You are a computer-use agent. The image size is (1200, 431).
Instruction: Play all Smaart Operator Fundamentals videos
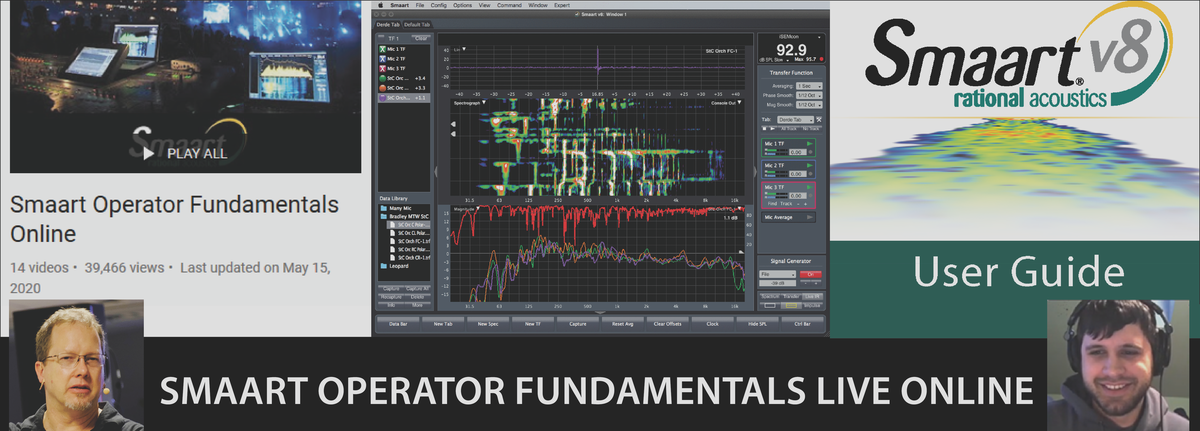coord(186,154)
